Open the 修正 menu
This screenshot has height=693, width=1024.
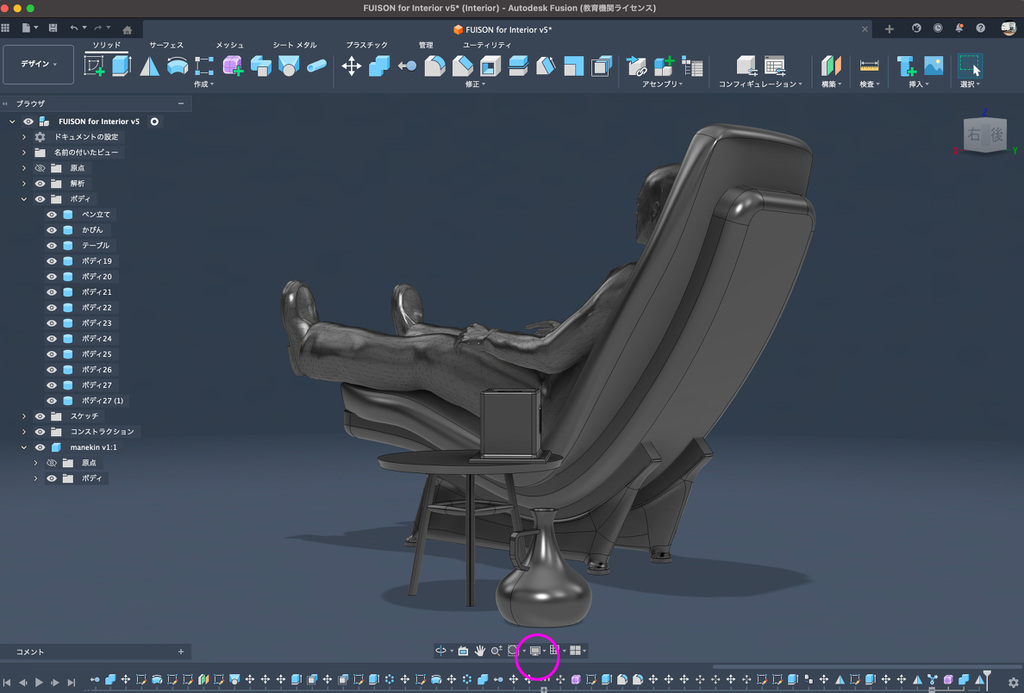(x=474, y=85)
